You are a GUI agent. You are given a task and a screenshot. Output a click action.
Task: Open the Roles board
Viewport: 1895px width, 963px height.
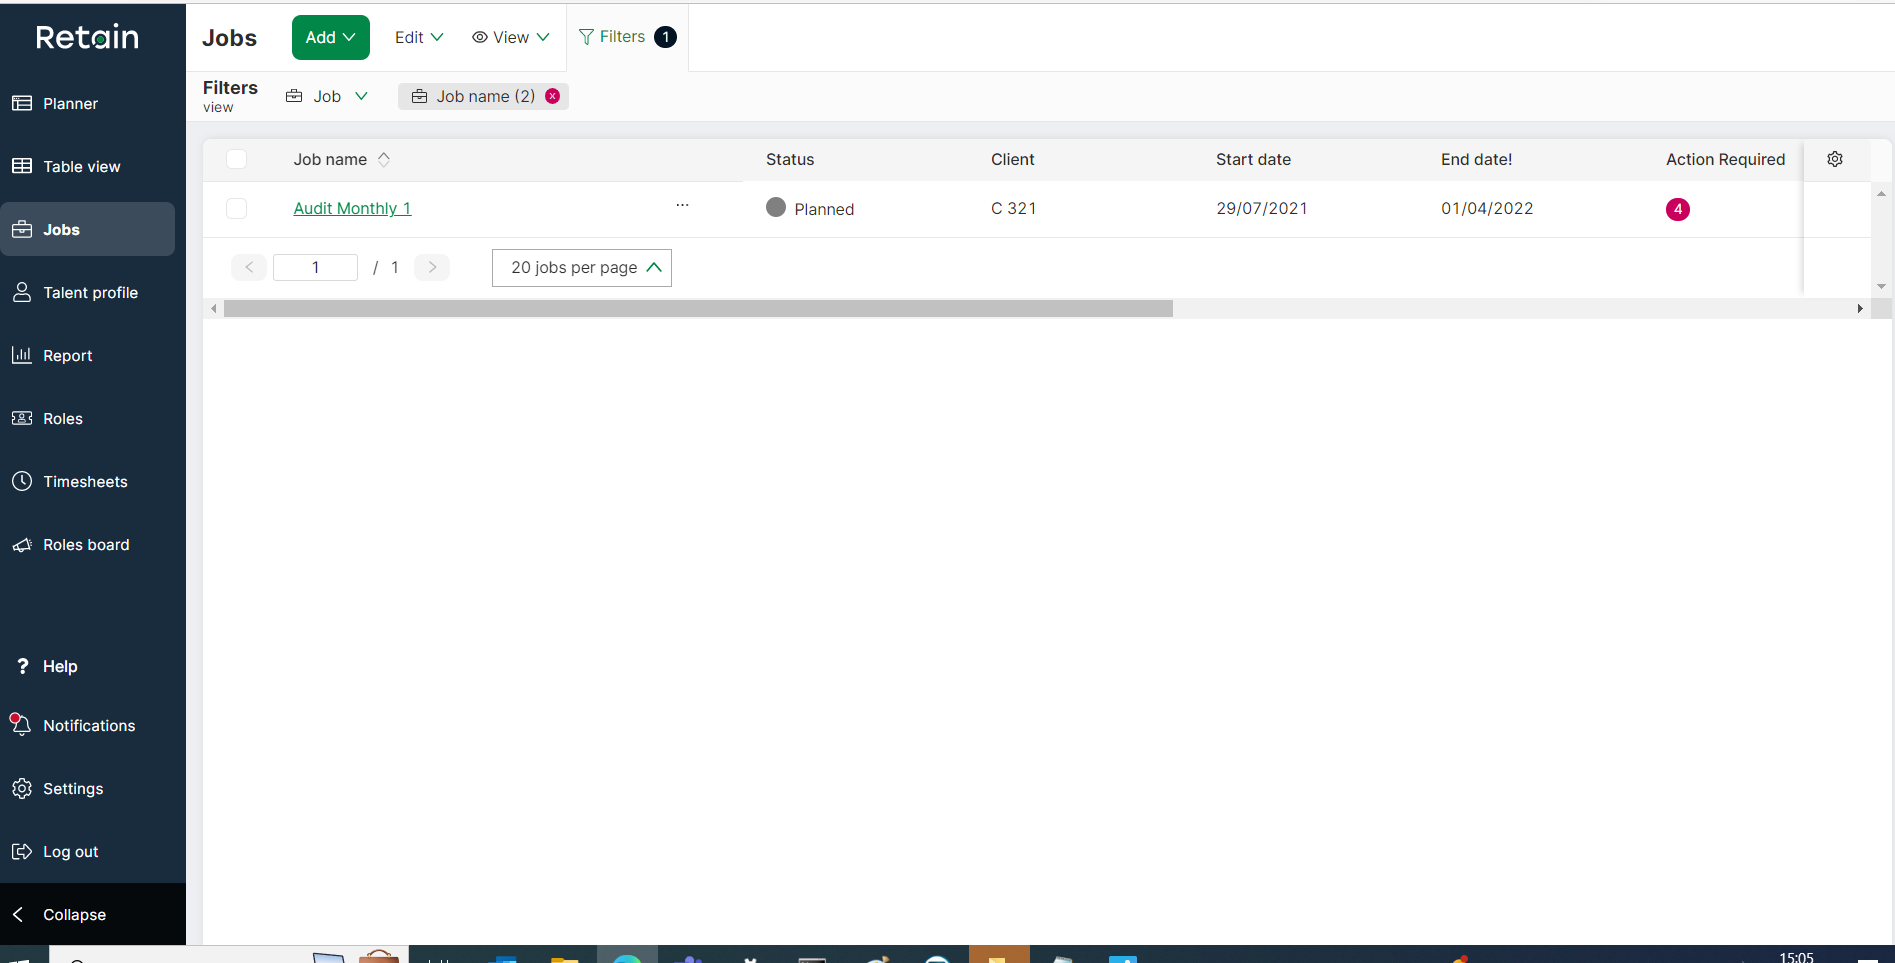(86, 544)
